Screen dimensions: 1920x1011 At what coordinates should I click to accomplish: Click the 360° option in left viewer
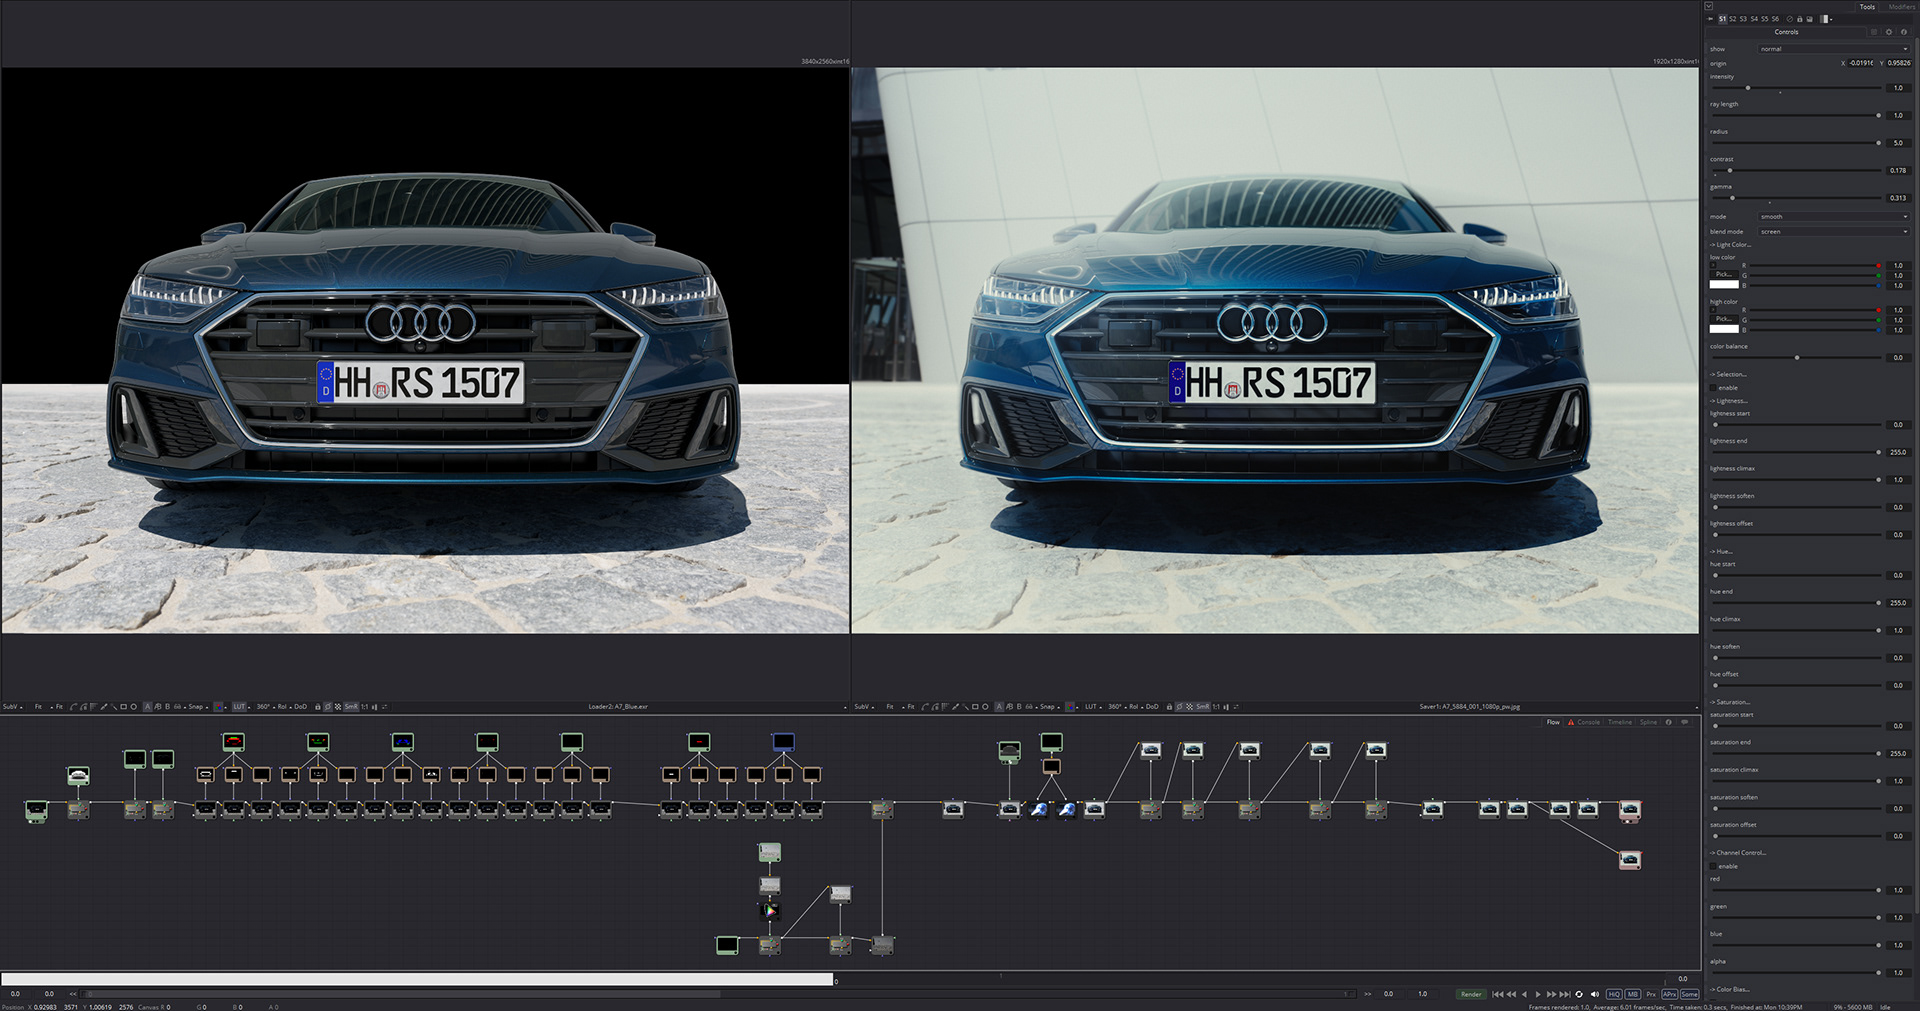pos(264,707)
